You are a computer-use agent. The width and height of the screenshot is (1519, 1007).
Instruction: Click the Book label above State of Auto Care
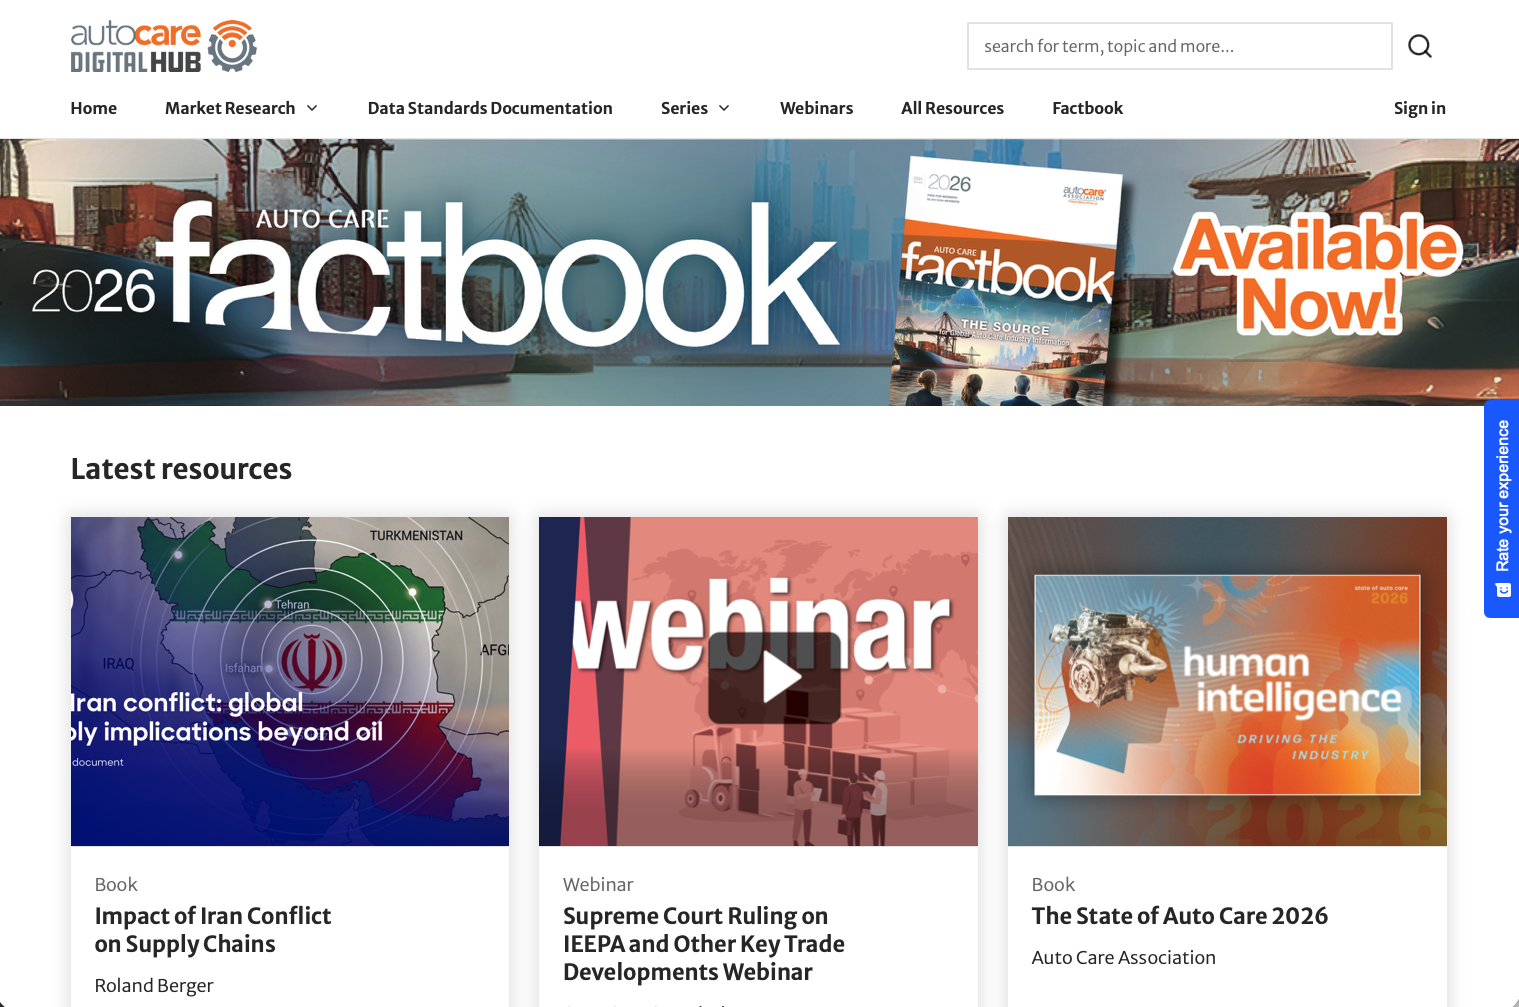[1053, 885]
